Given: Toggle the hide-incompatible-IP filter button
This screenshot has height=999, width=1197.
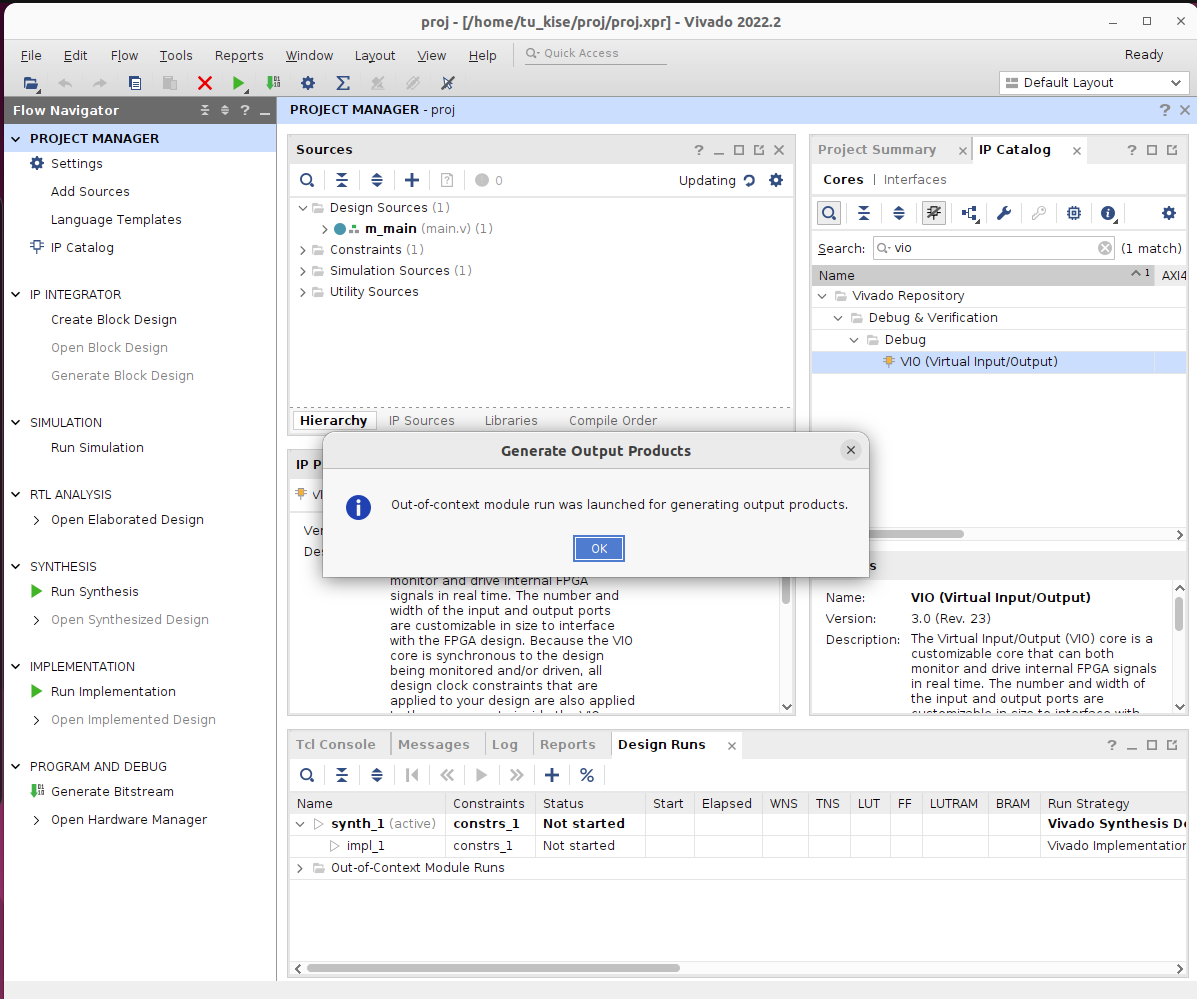Looking at the screenshot, I should [933, 213].
